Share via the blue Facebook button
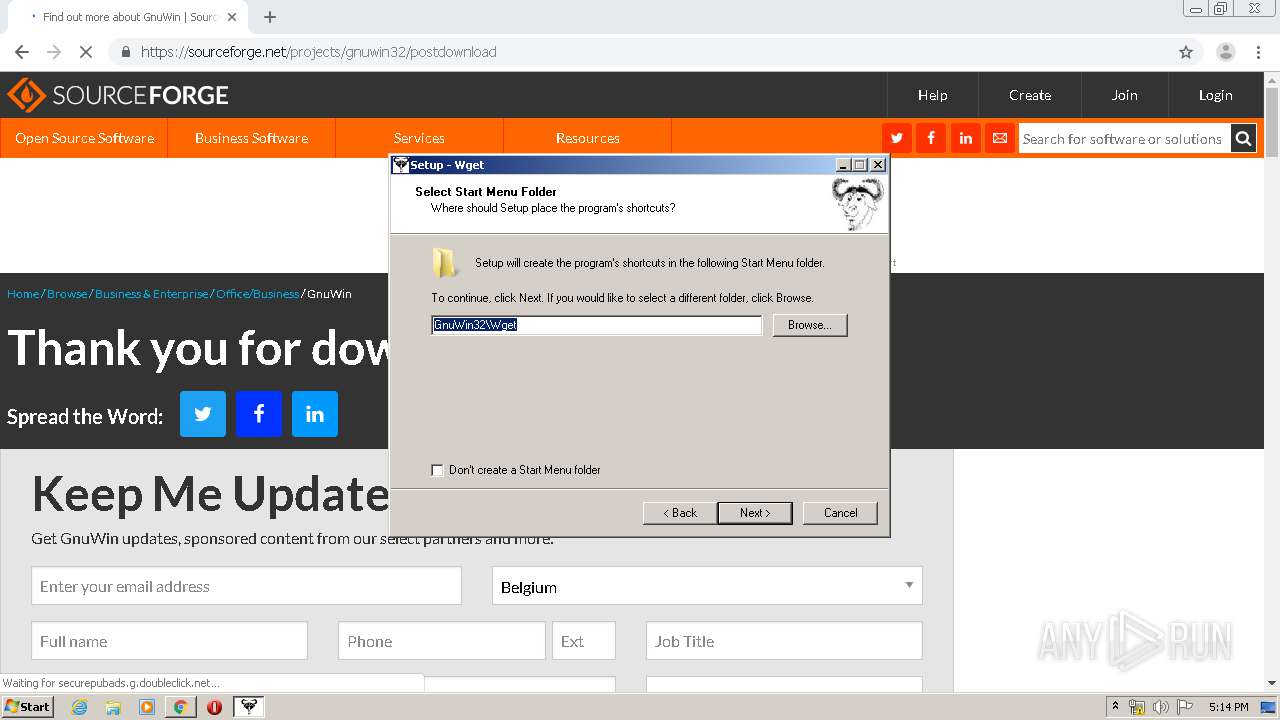The image size is (1280, 720). pos(259,414)
